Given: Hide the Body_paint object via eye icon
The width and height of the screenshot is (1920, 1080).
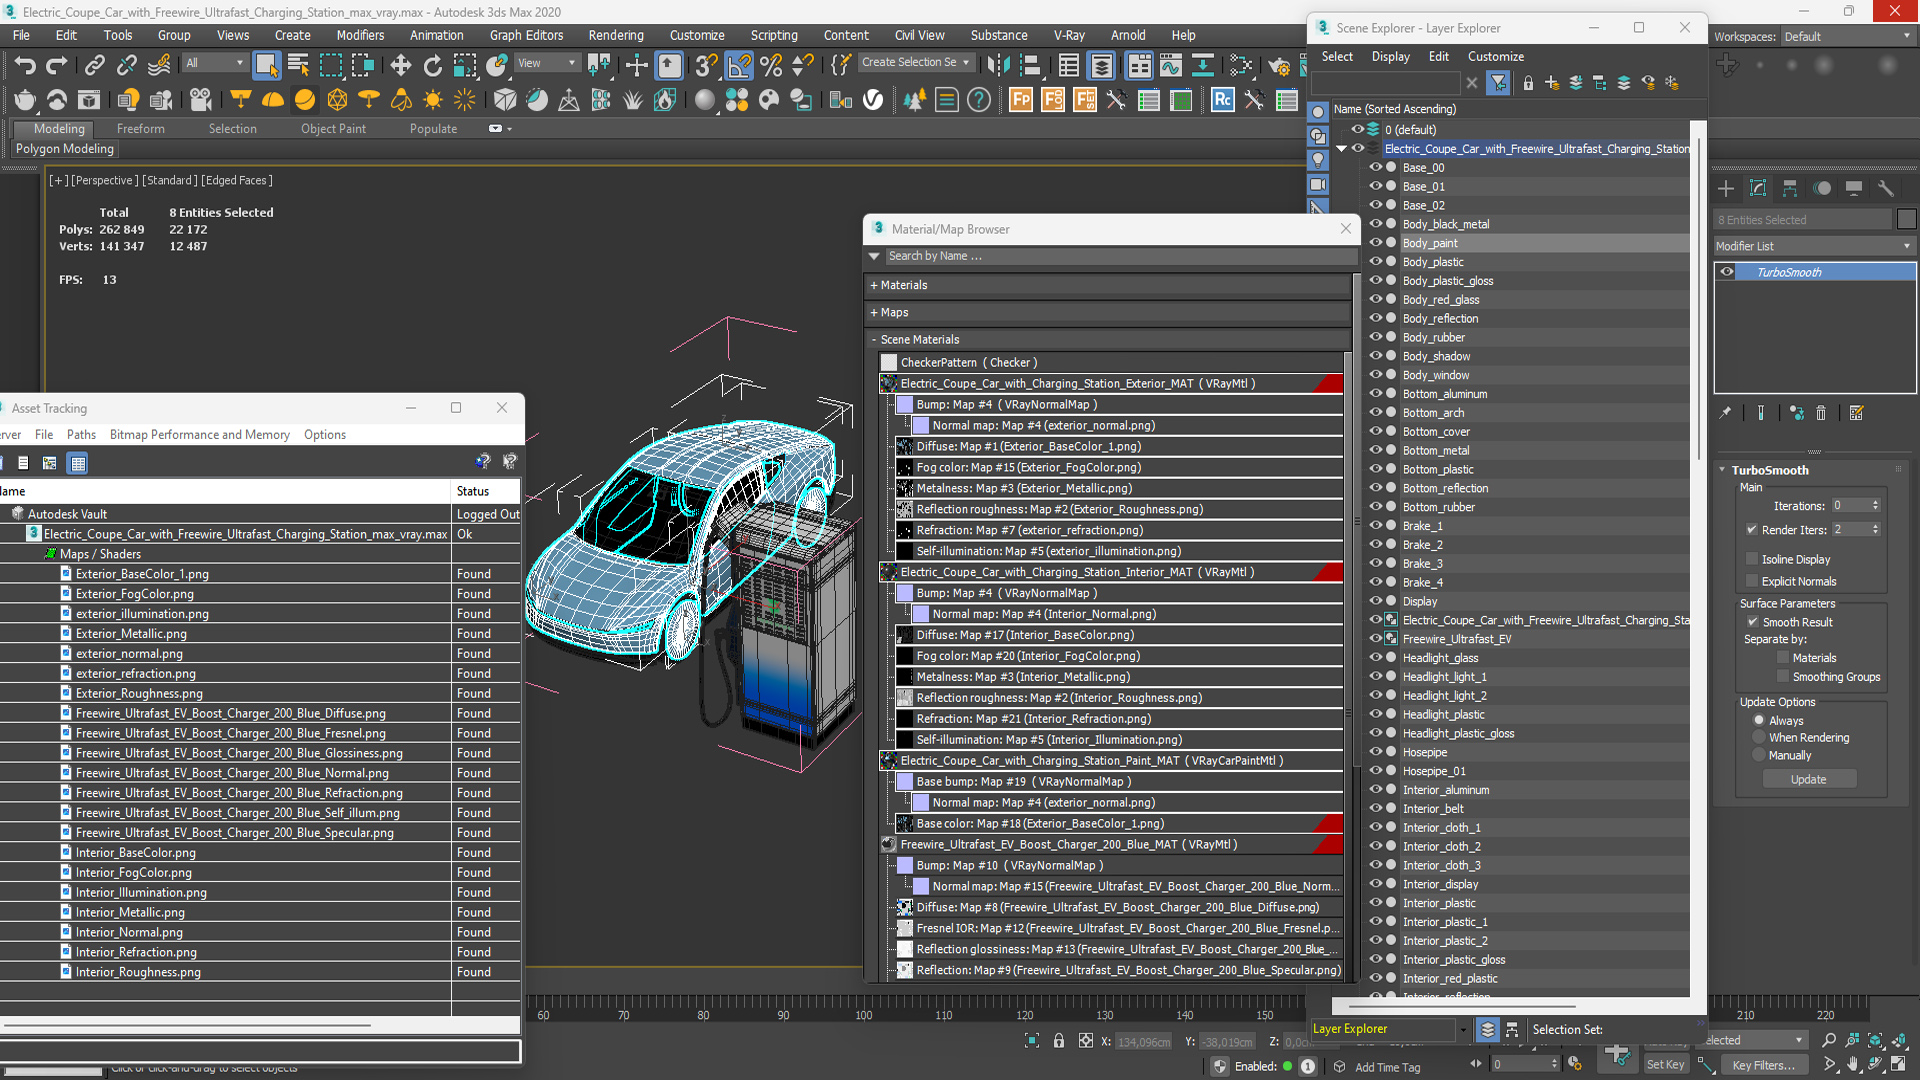Looking at the screenshot, I should (x=1376, y=243).
